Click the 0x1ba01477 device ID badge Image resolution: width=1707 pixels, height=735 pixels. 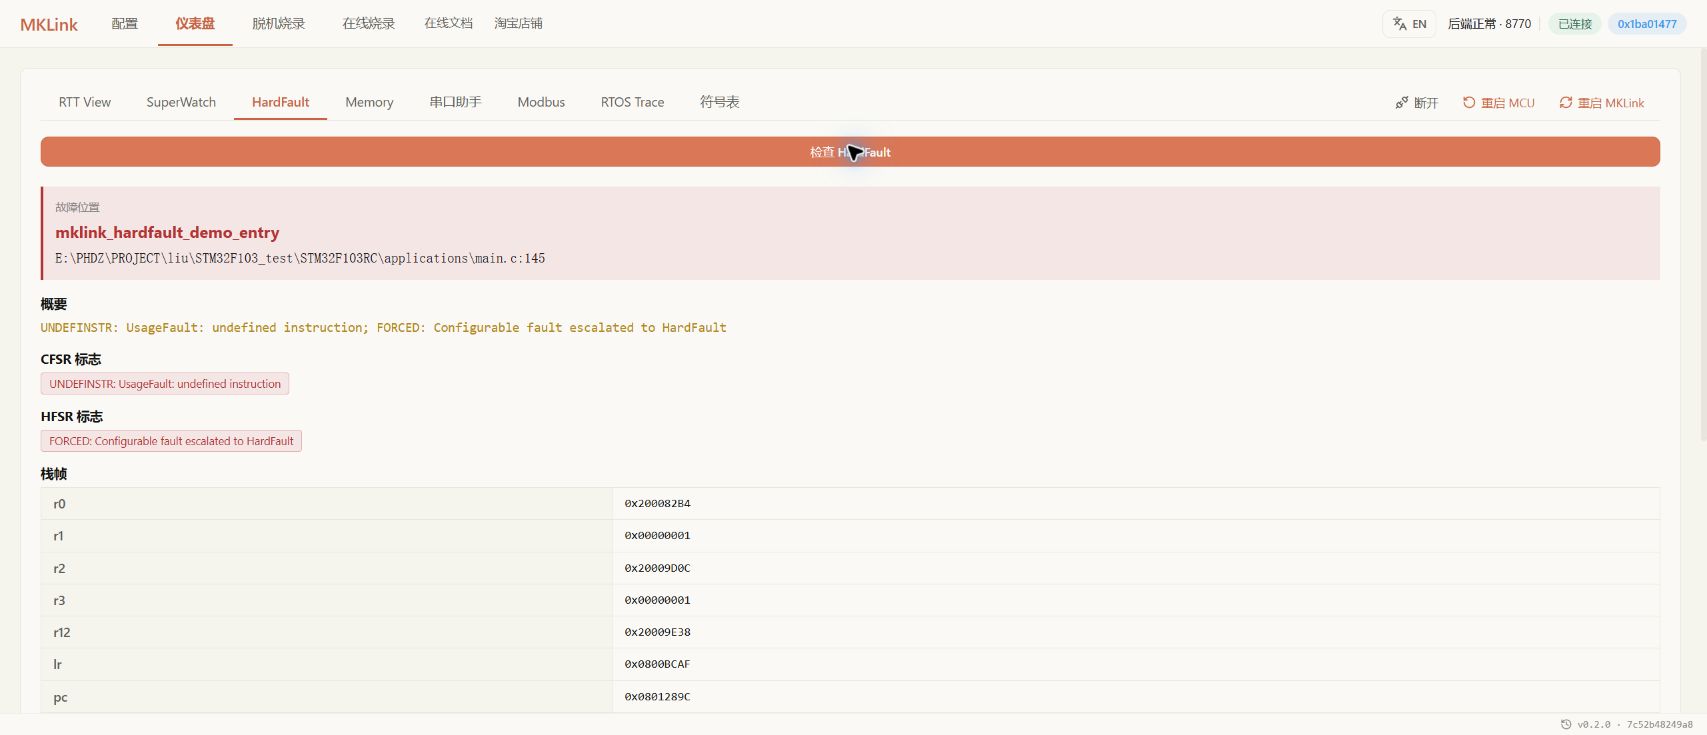pos(1647,24)
